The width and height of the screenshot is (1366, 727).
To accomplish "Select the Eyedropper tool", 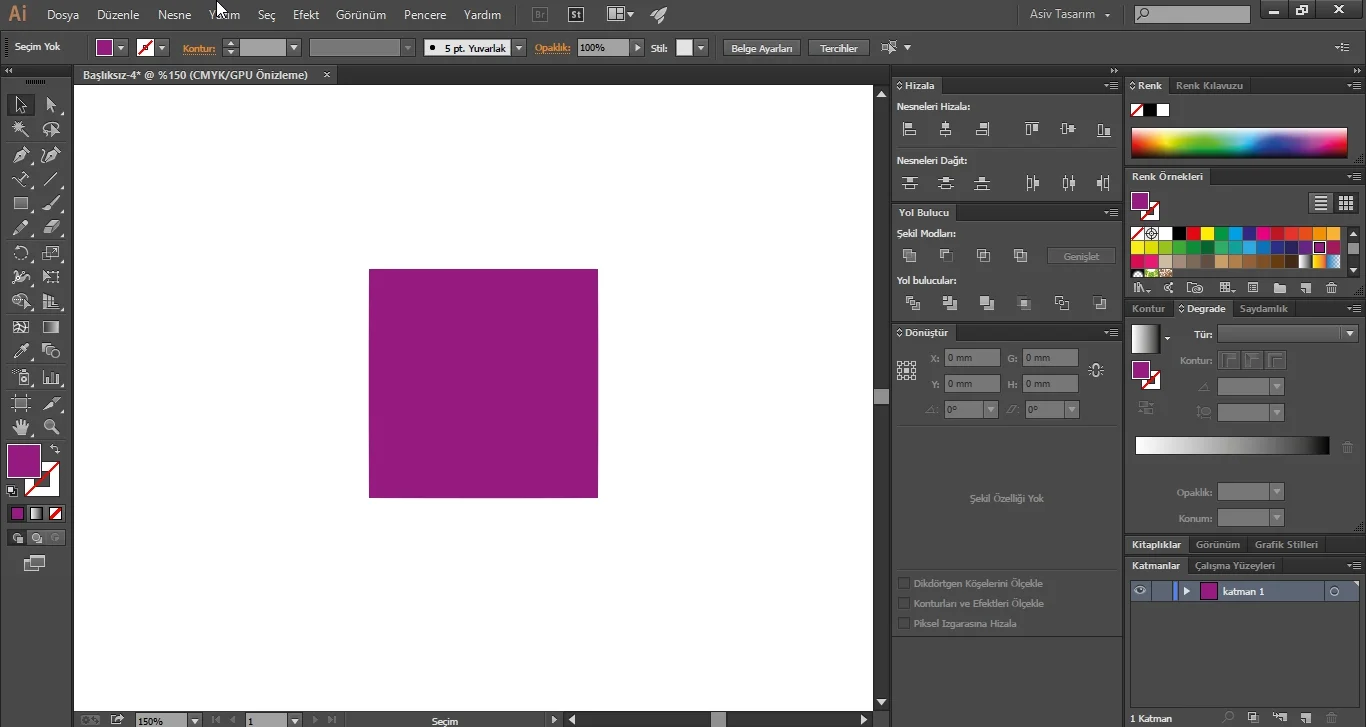I will tap(20, 351).
